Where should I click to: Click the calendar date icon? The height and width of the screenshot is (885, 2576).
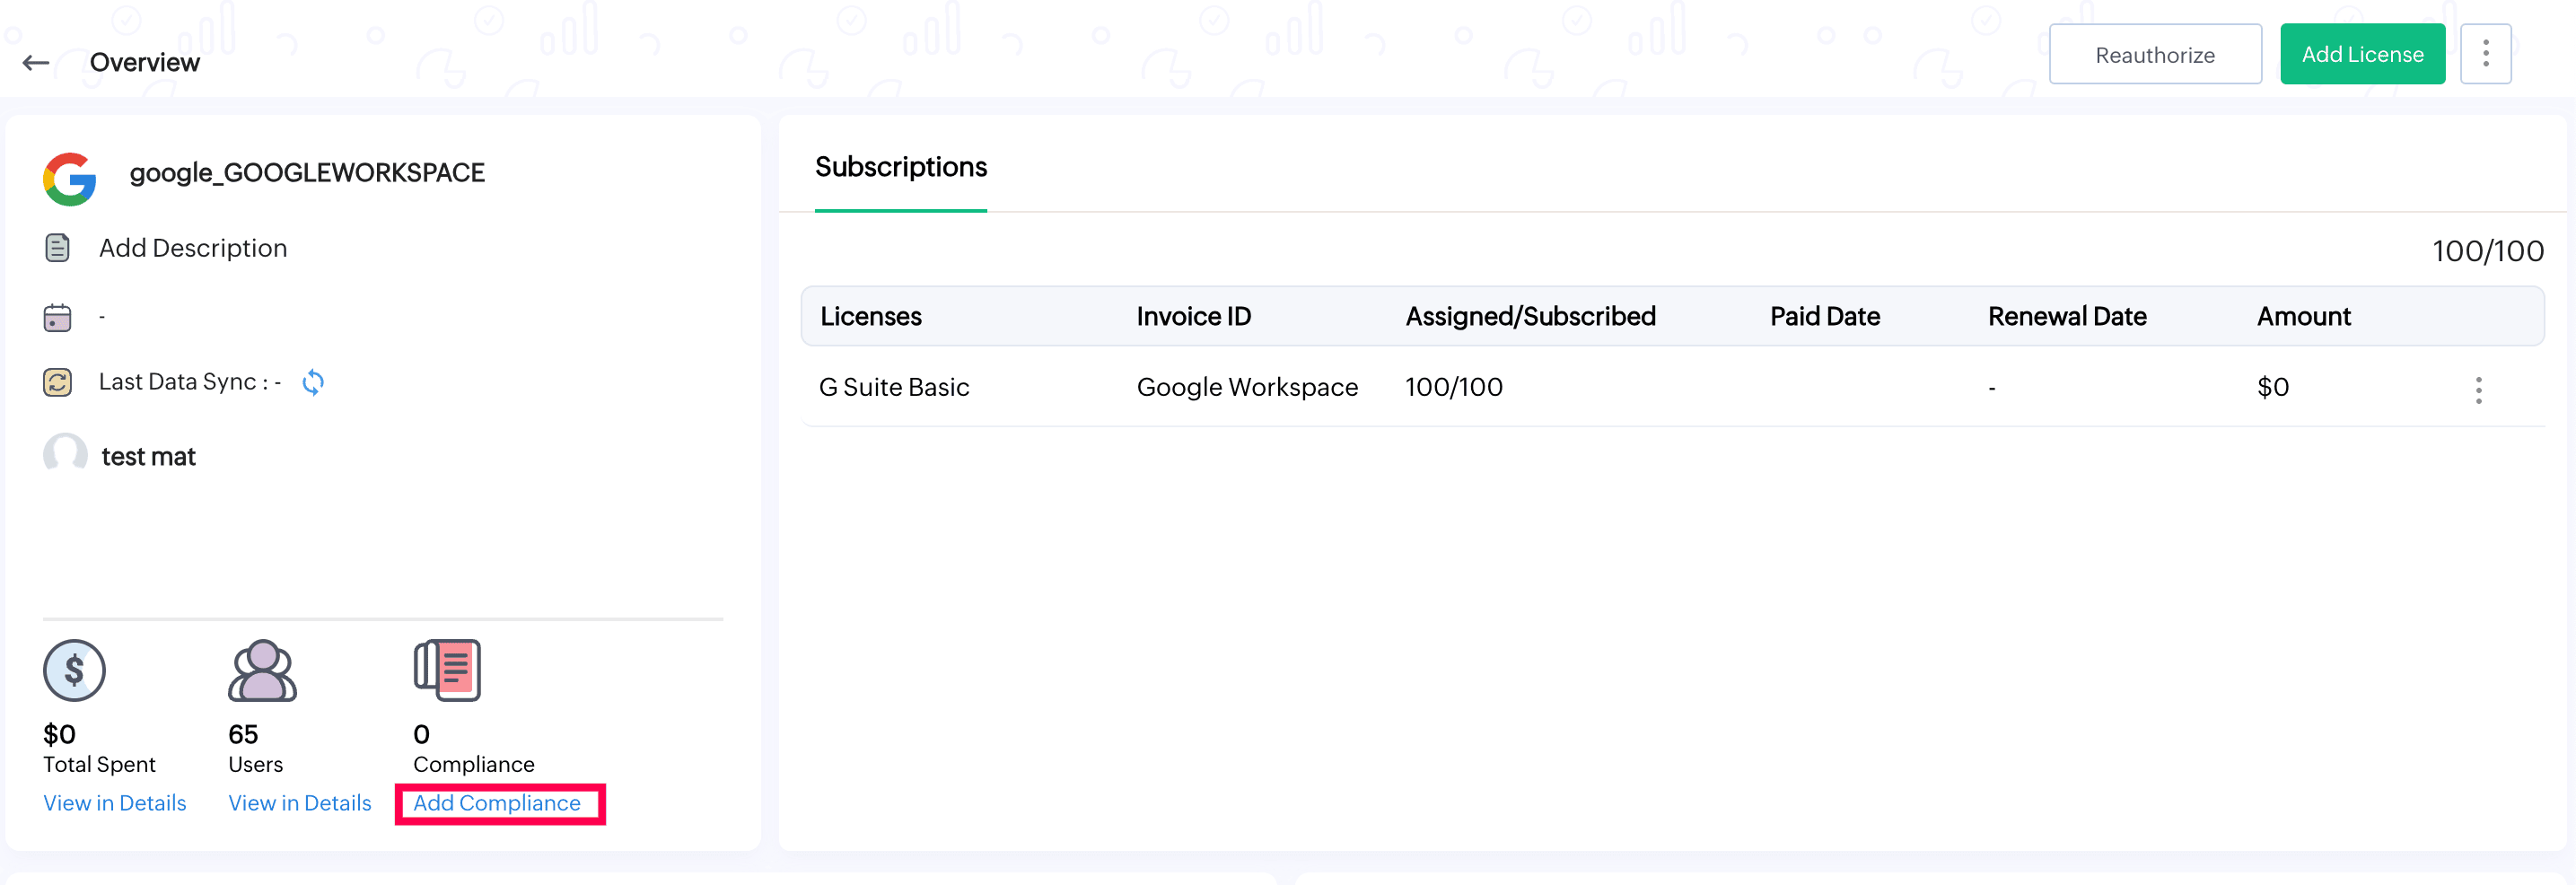click(x=58, y=318)
